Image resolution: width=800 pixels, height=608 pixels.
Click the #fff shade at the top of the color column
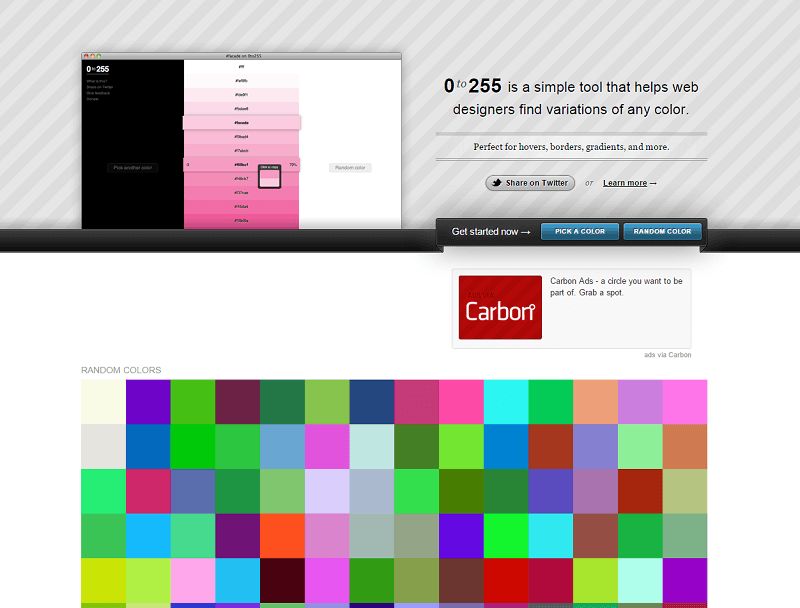click(244, 66)
